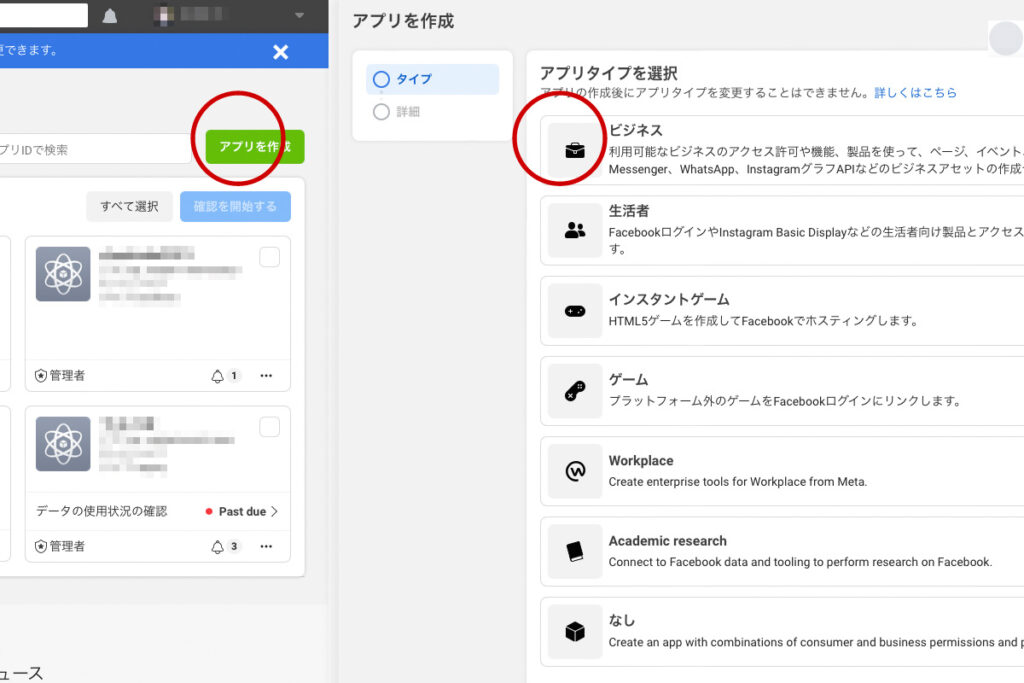1024x683 pixels.
Task: Choose the Workplace logo icon
Action: pyautogui.click(x=575, y=471)
